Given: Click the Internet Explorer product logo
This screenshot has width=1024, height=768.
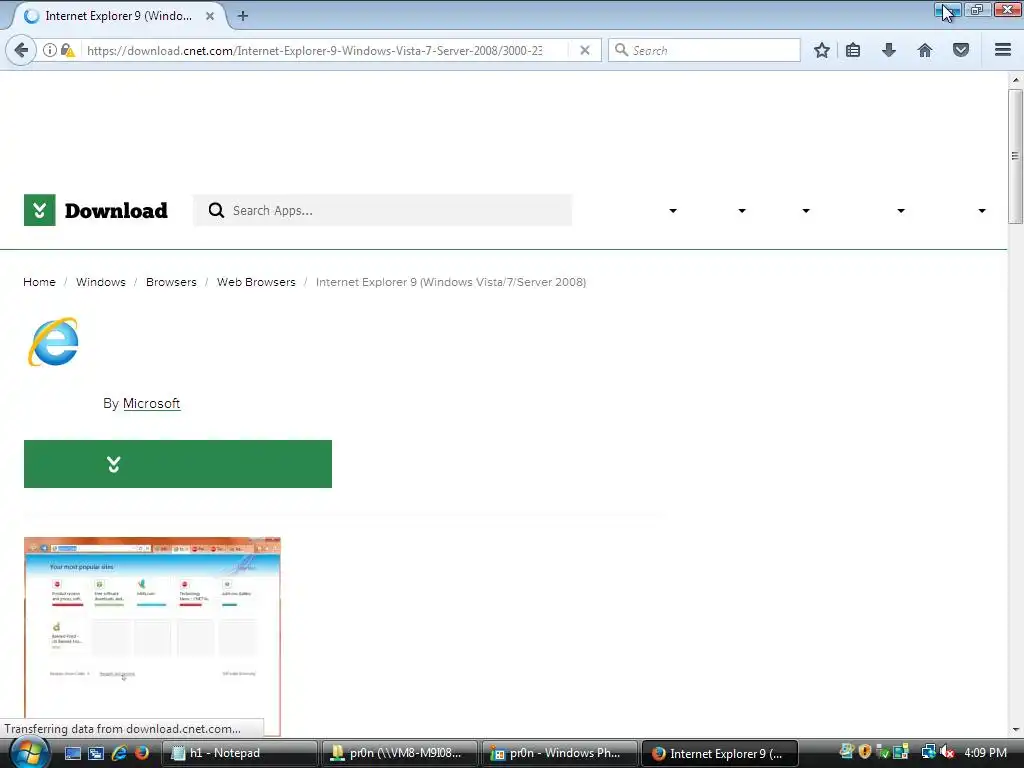Looking at the screenshot, I should pyautogui.click(x=54, y=342).
